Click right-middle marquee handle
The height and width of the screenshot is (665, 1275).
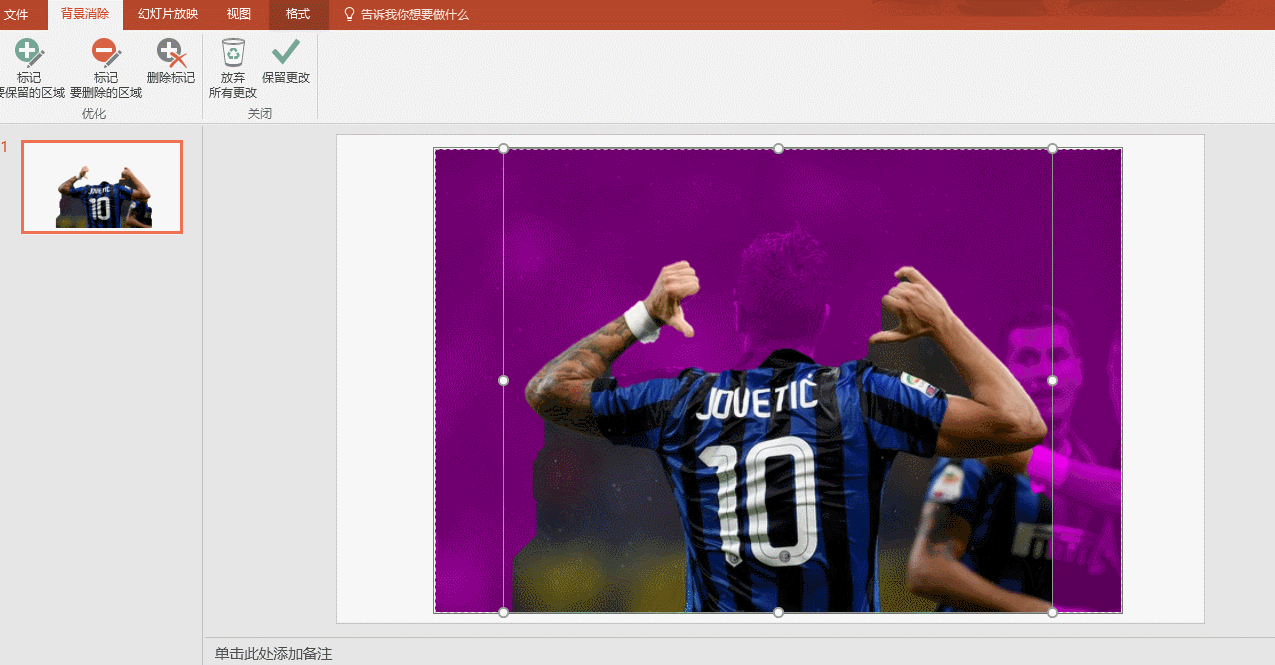1052,380
